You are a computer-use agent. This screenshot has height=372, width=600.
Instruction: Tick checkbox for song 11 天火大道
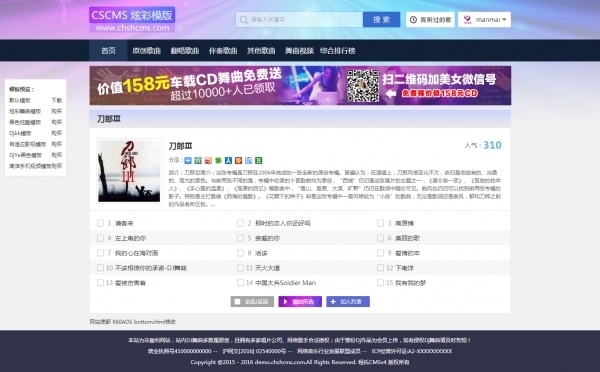pos(240,268)
